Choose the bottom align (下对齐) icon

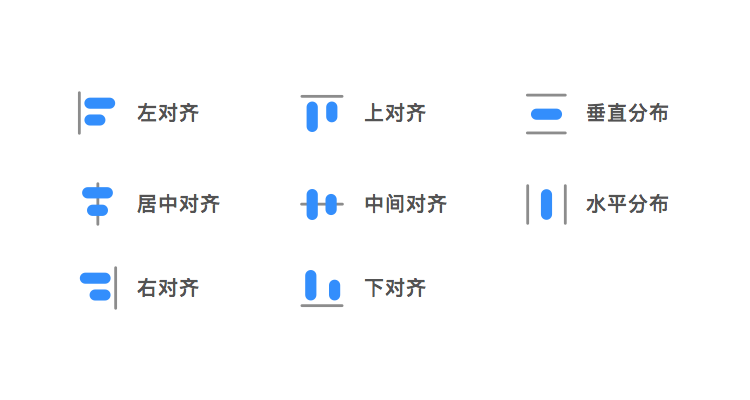pos(322,288)
